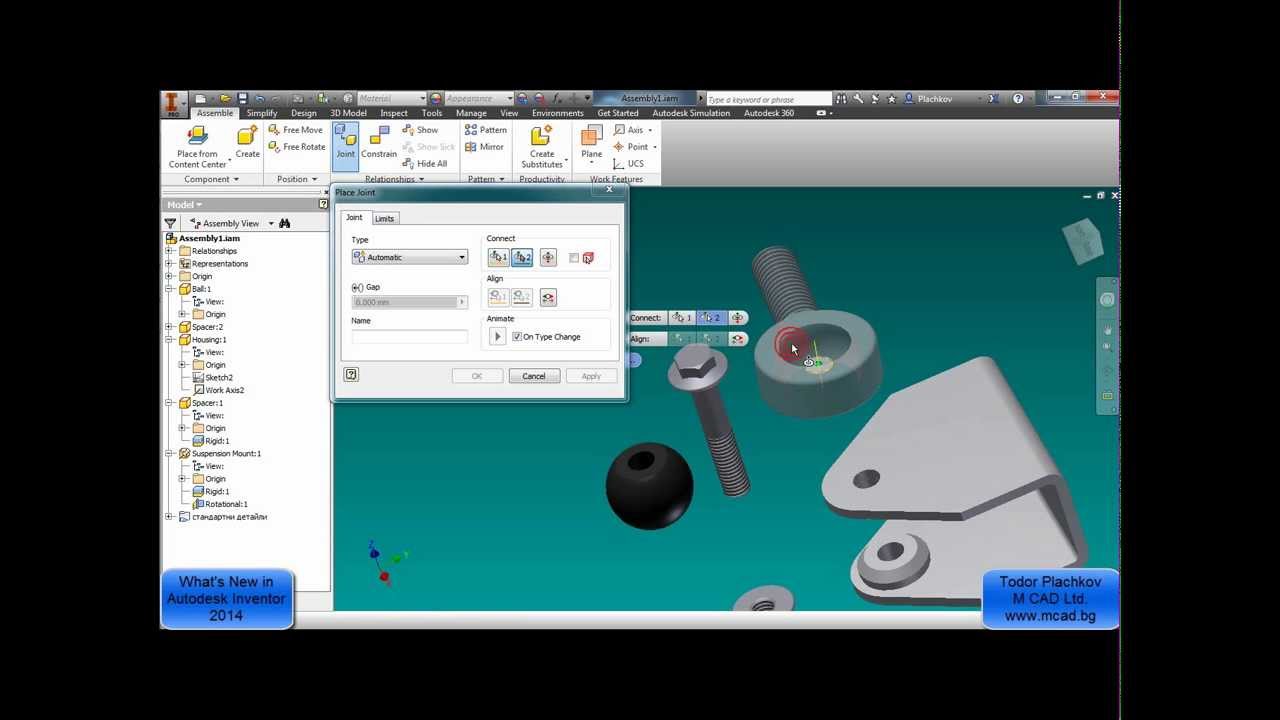Click the ViewCube in viewport

coord(1083,241)
